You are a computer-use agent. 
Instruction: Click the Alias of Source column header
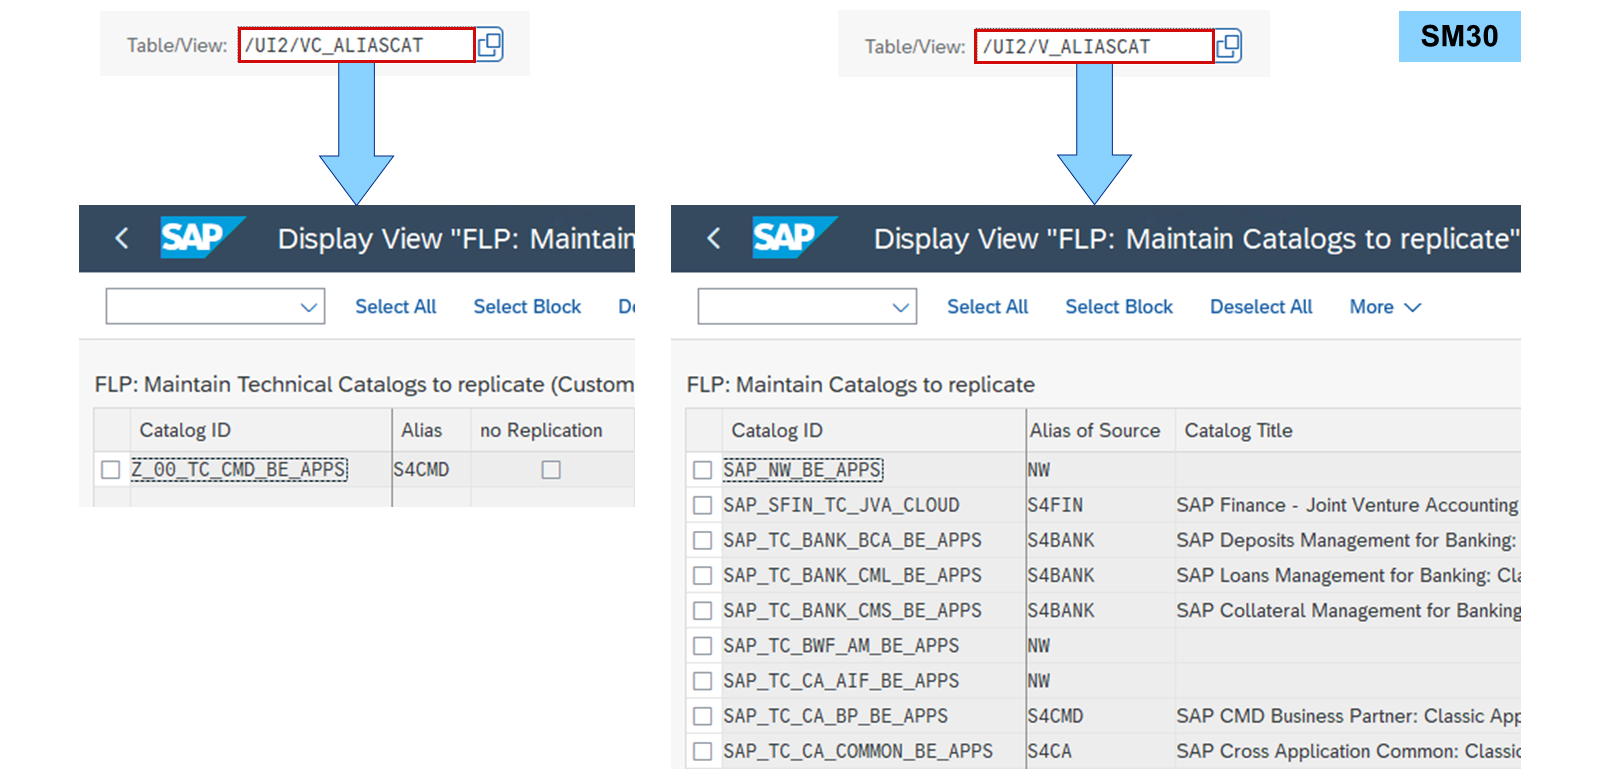tap(1100, 430)
